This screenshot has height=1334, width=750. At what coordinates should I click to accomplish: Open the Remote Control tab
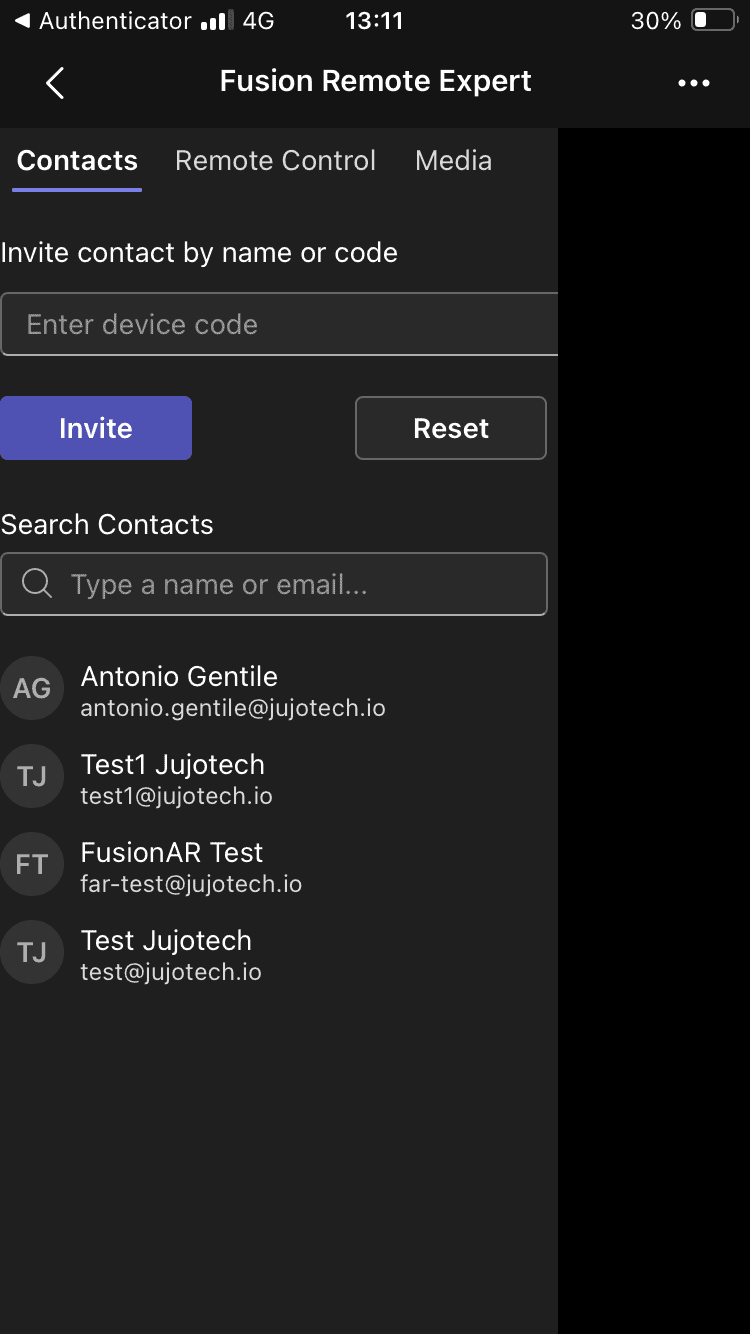pyautogui.click(x=275, y=161)
